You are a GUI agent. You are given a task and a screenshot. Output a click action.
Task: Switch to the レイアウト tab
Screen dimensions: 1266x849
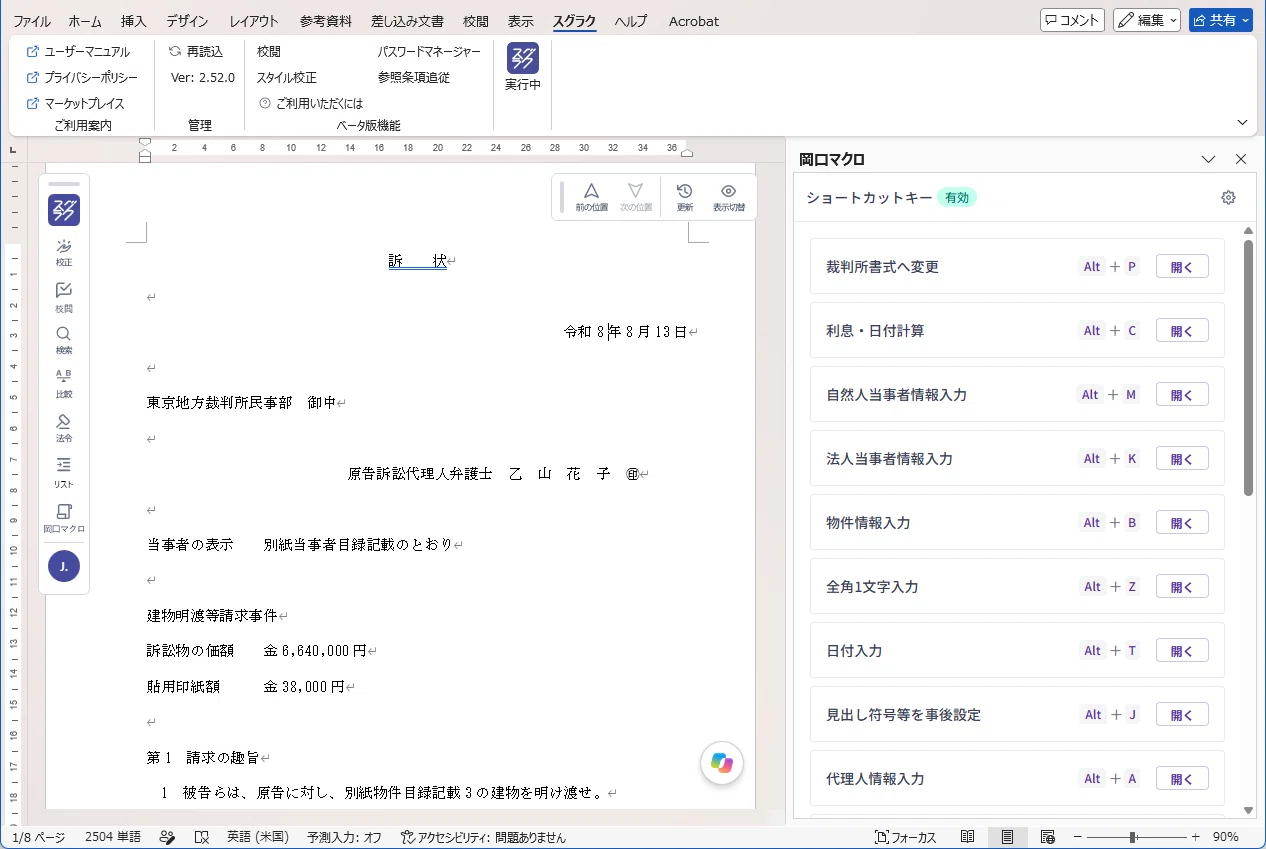(254, 21)
